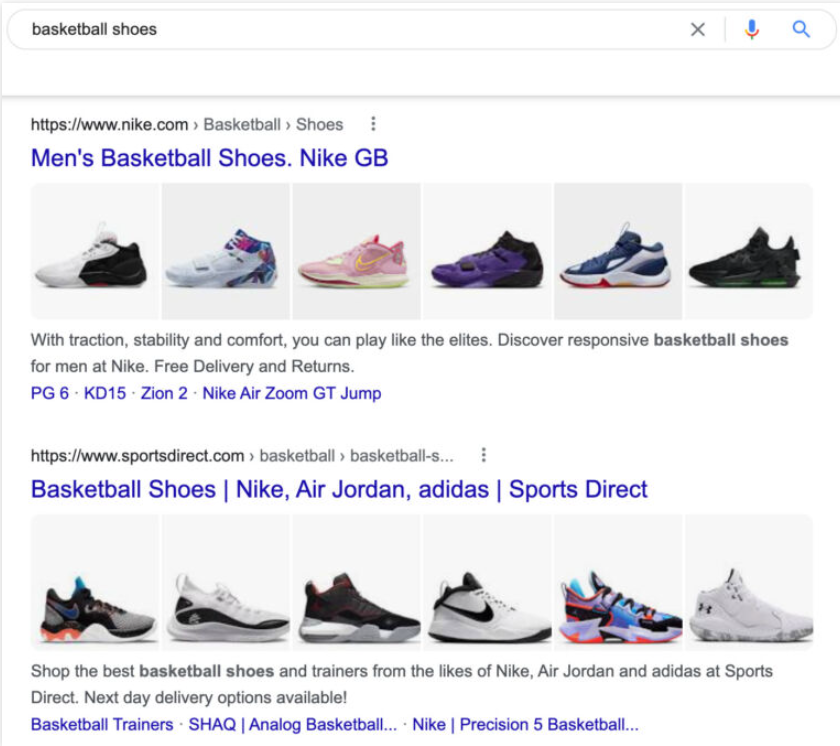This screenshot has height=746, width=840.
Task: Select the white and black Nike shoe thumbnail
Action: [95, 251]
